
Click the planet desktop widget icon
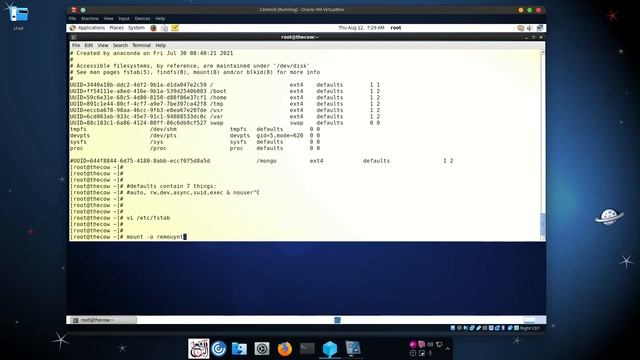point(609,216)
